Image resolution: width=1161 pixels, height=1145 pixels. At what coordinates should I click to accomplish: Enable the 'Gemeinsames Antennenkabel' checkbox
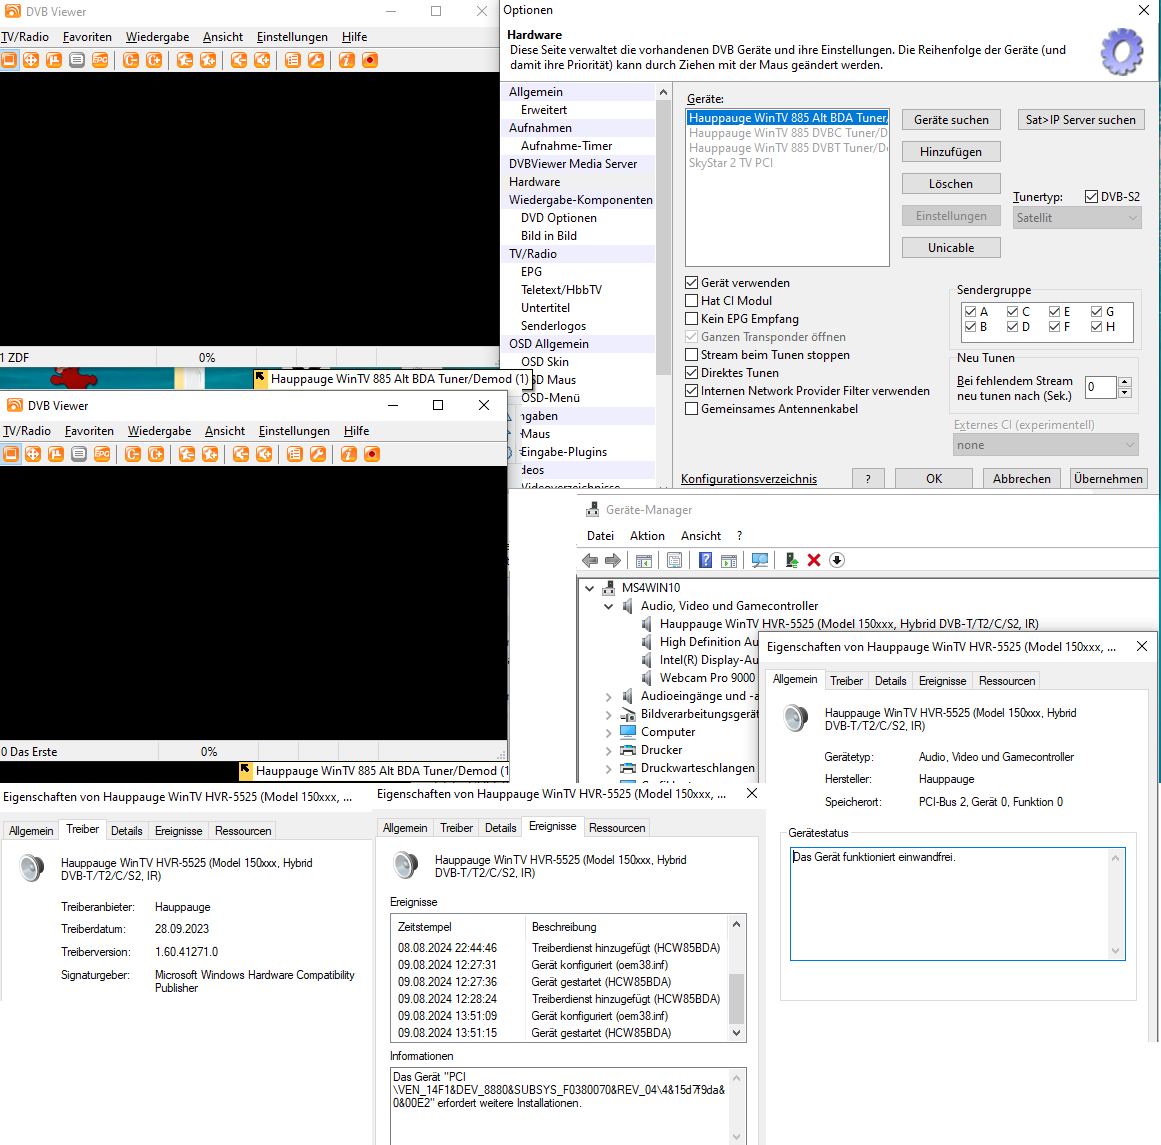[692, 409]
